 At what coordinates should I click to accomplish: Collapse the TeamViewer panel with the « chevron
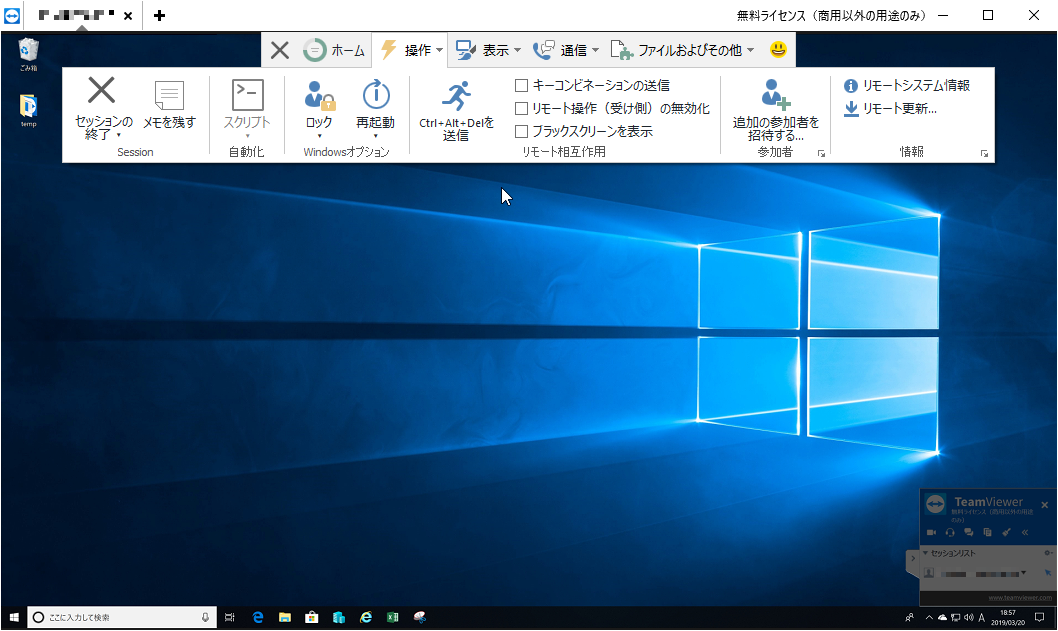tap(1025, 533)
